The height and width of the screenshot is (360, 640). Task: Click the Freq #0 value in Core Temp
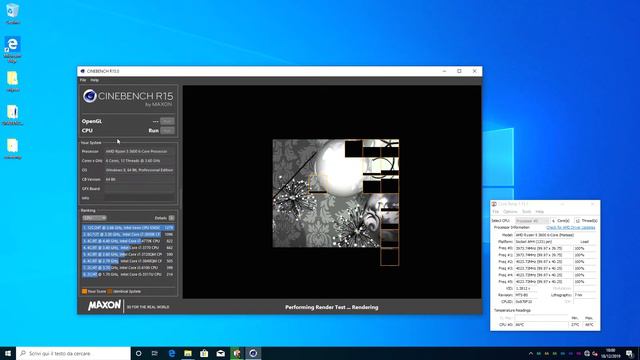[x=543, y=248]
